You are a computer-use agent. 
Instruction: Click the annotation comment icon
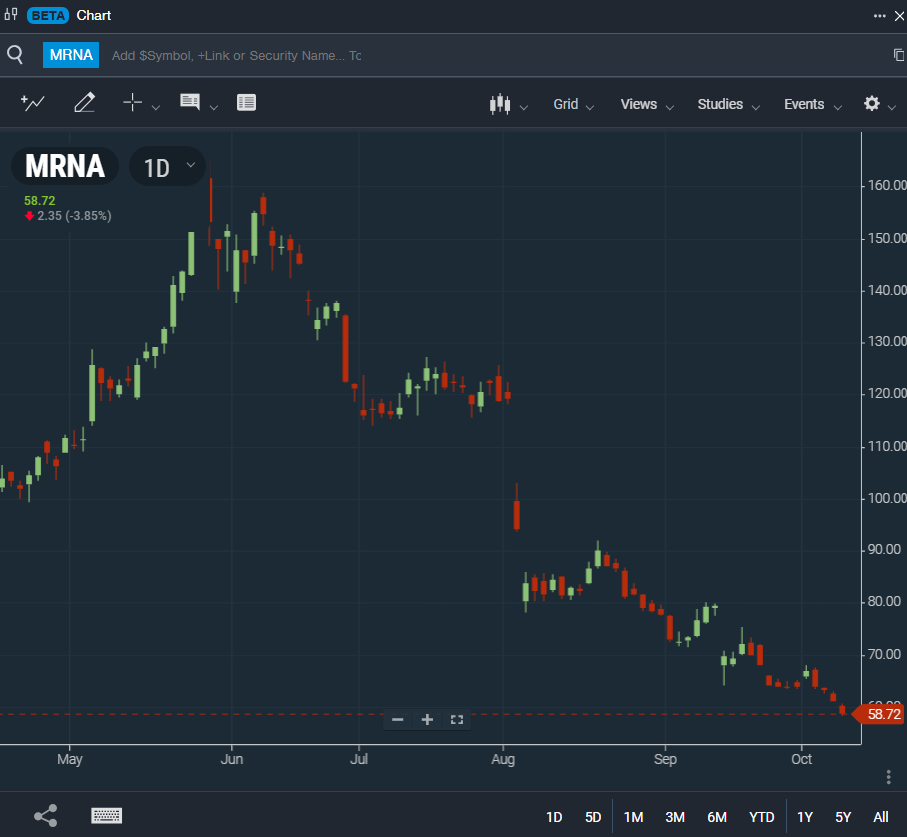pyautogui.click(x=190, y=102)
